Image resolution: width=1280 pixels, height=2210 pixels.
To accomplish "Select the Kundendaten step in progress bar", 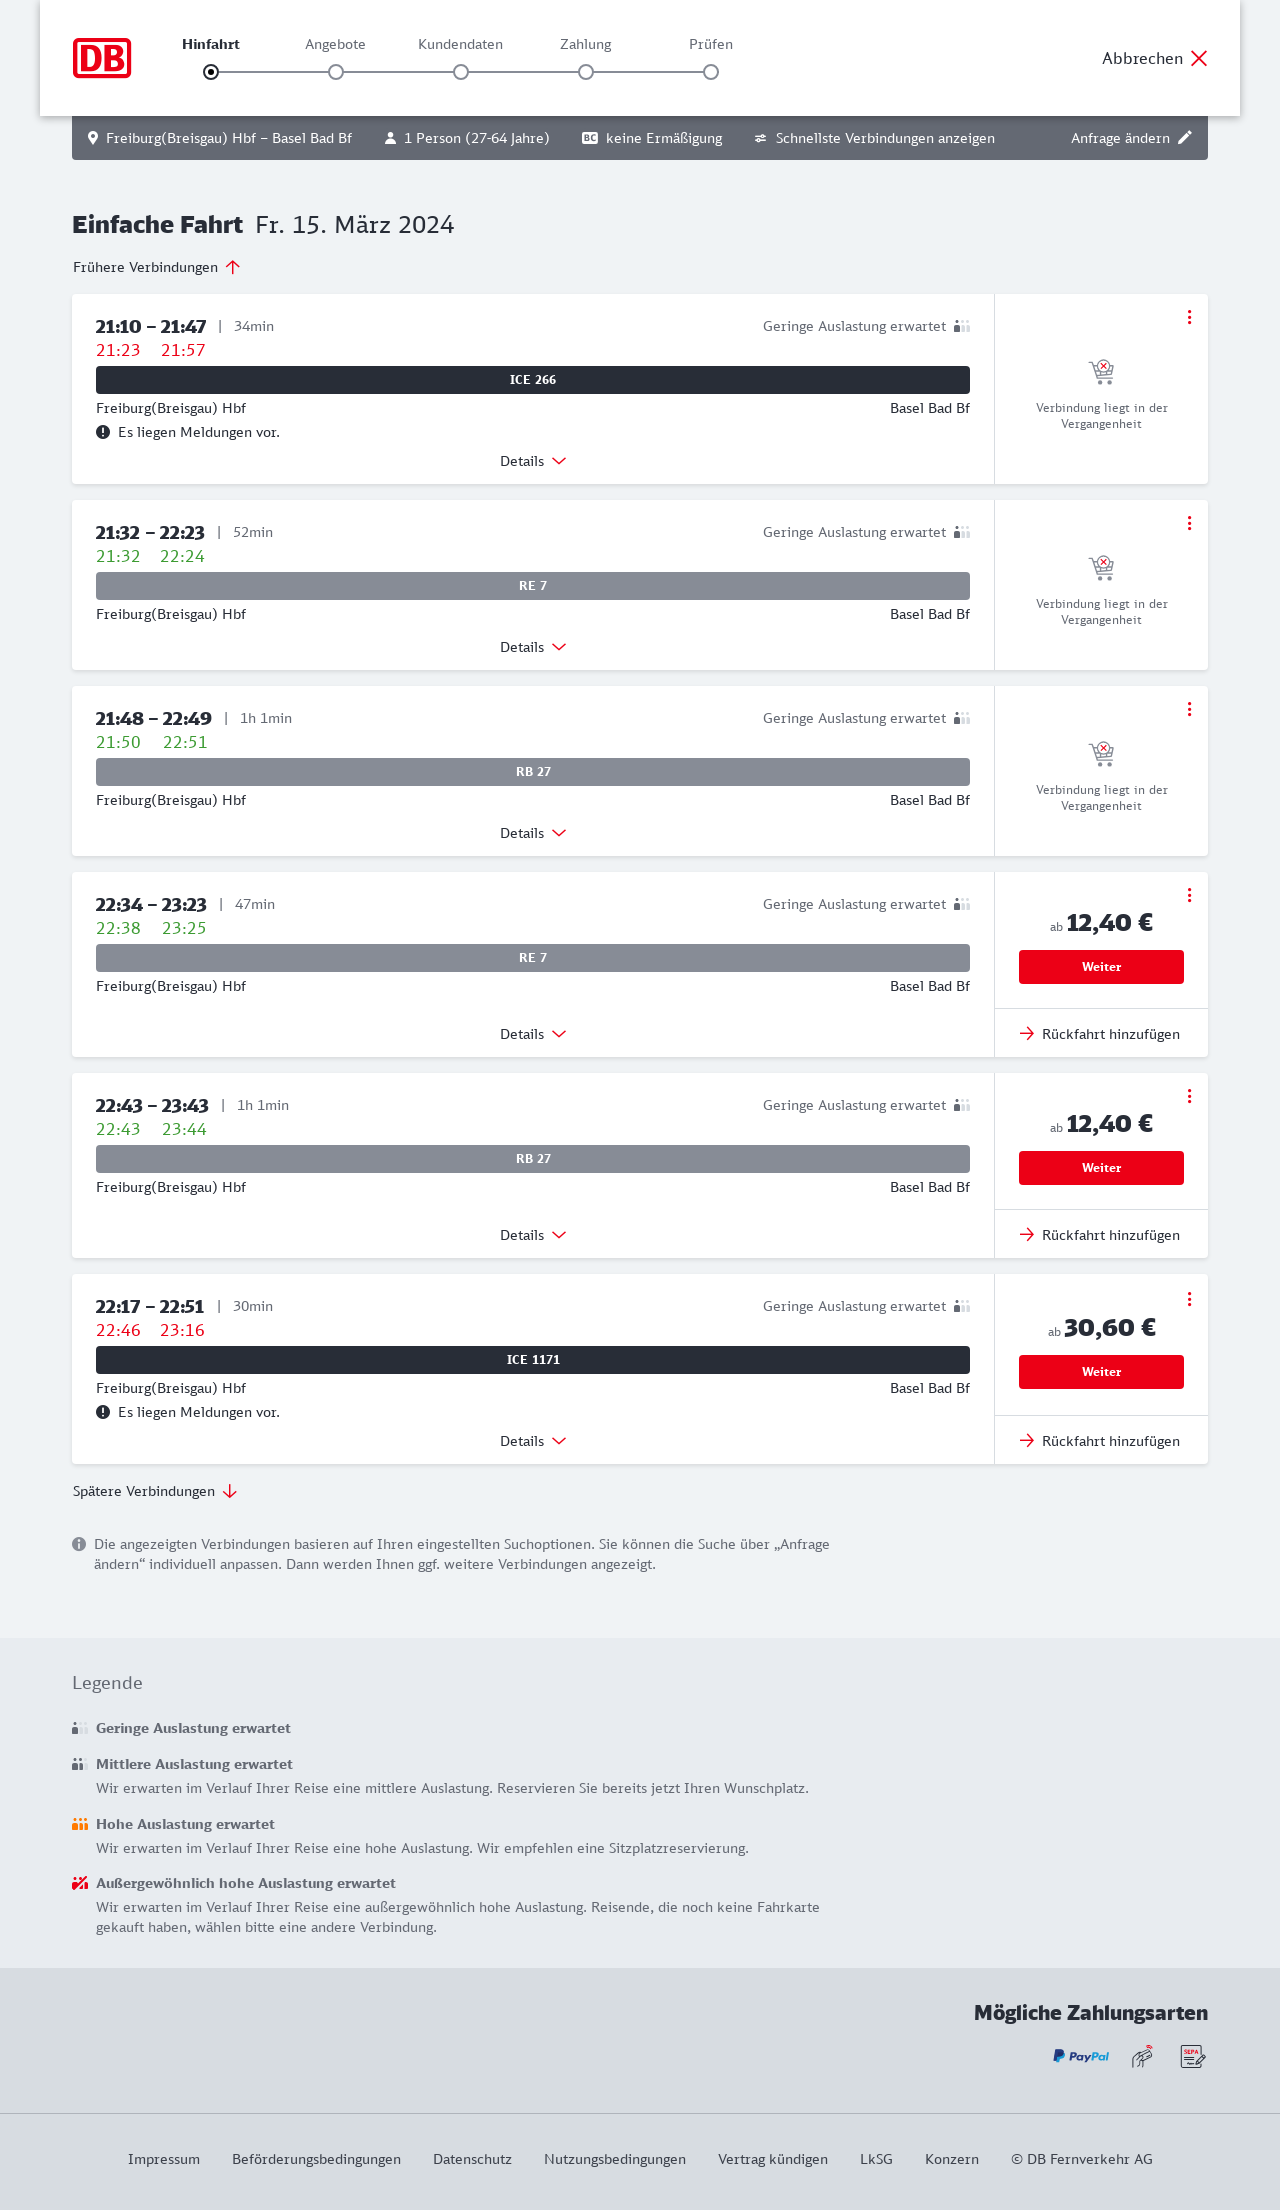I will coord(461,72).
